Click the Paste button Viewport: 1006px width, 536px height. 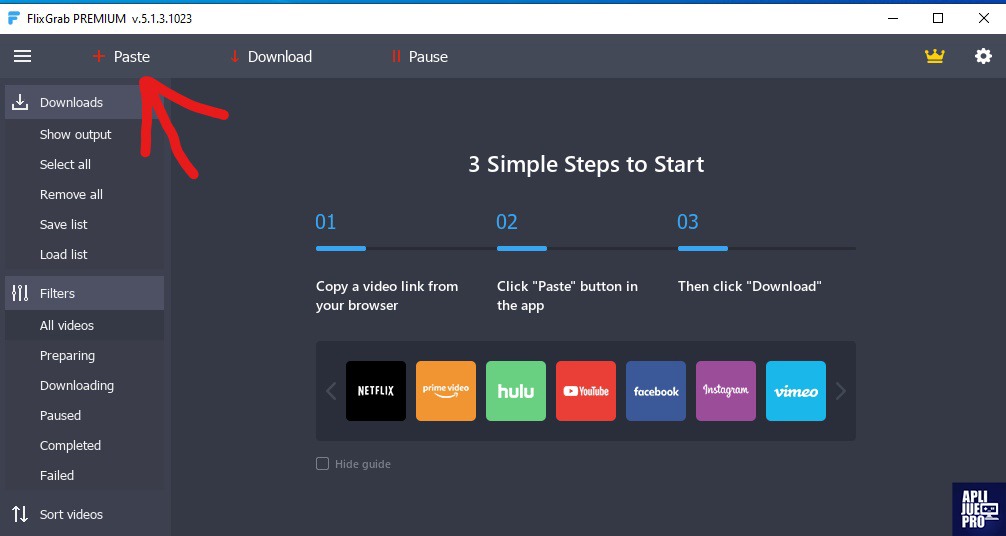(121, 56)
